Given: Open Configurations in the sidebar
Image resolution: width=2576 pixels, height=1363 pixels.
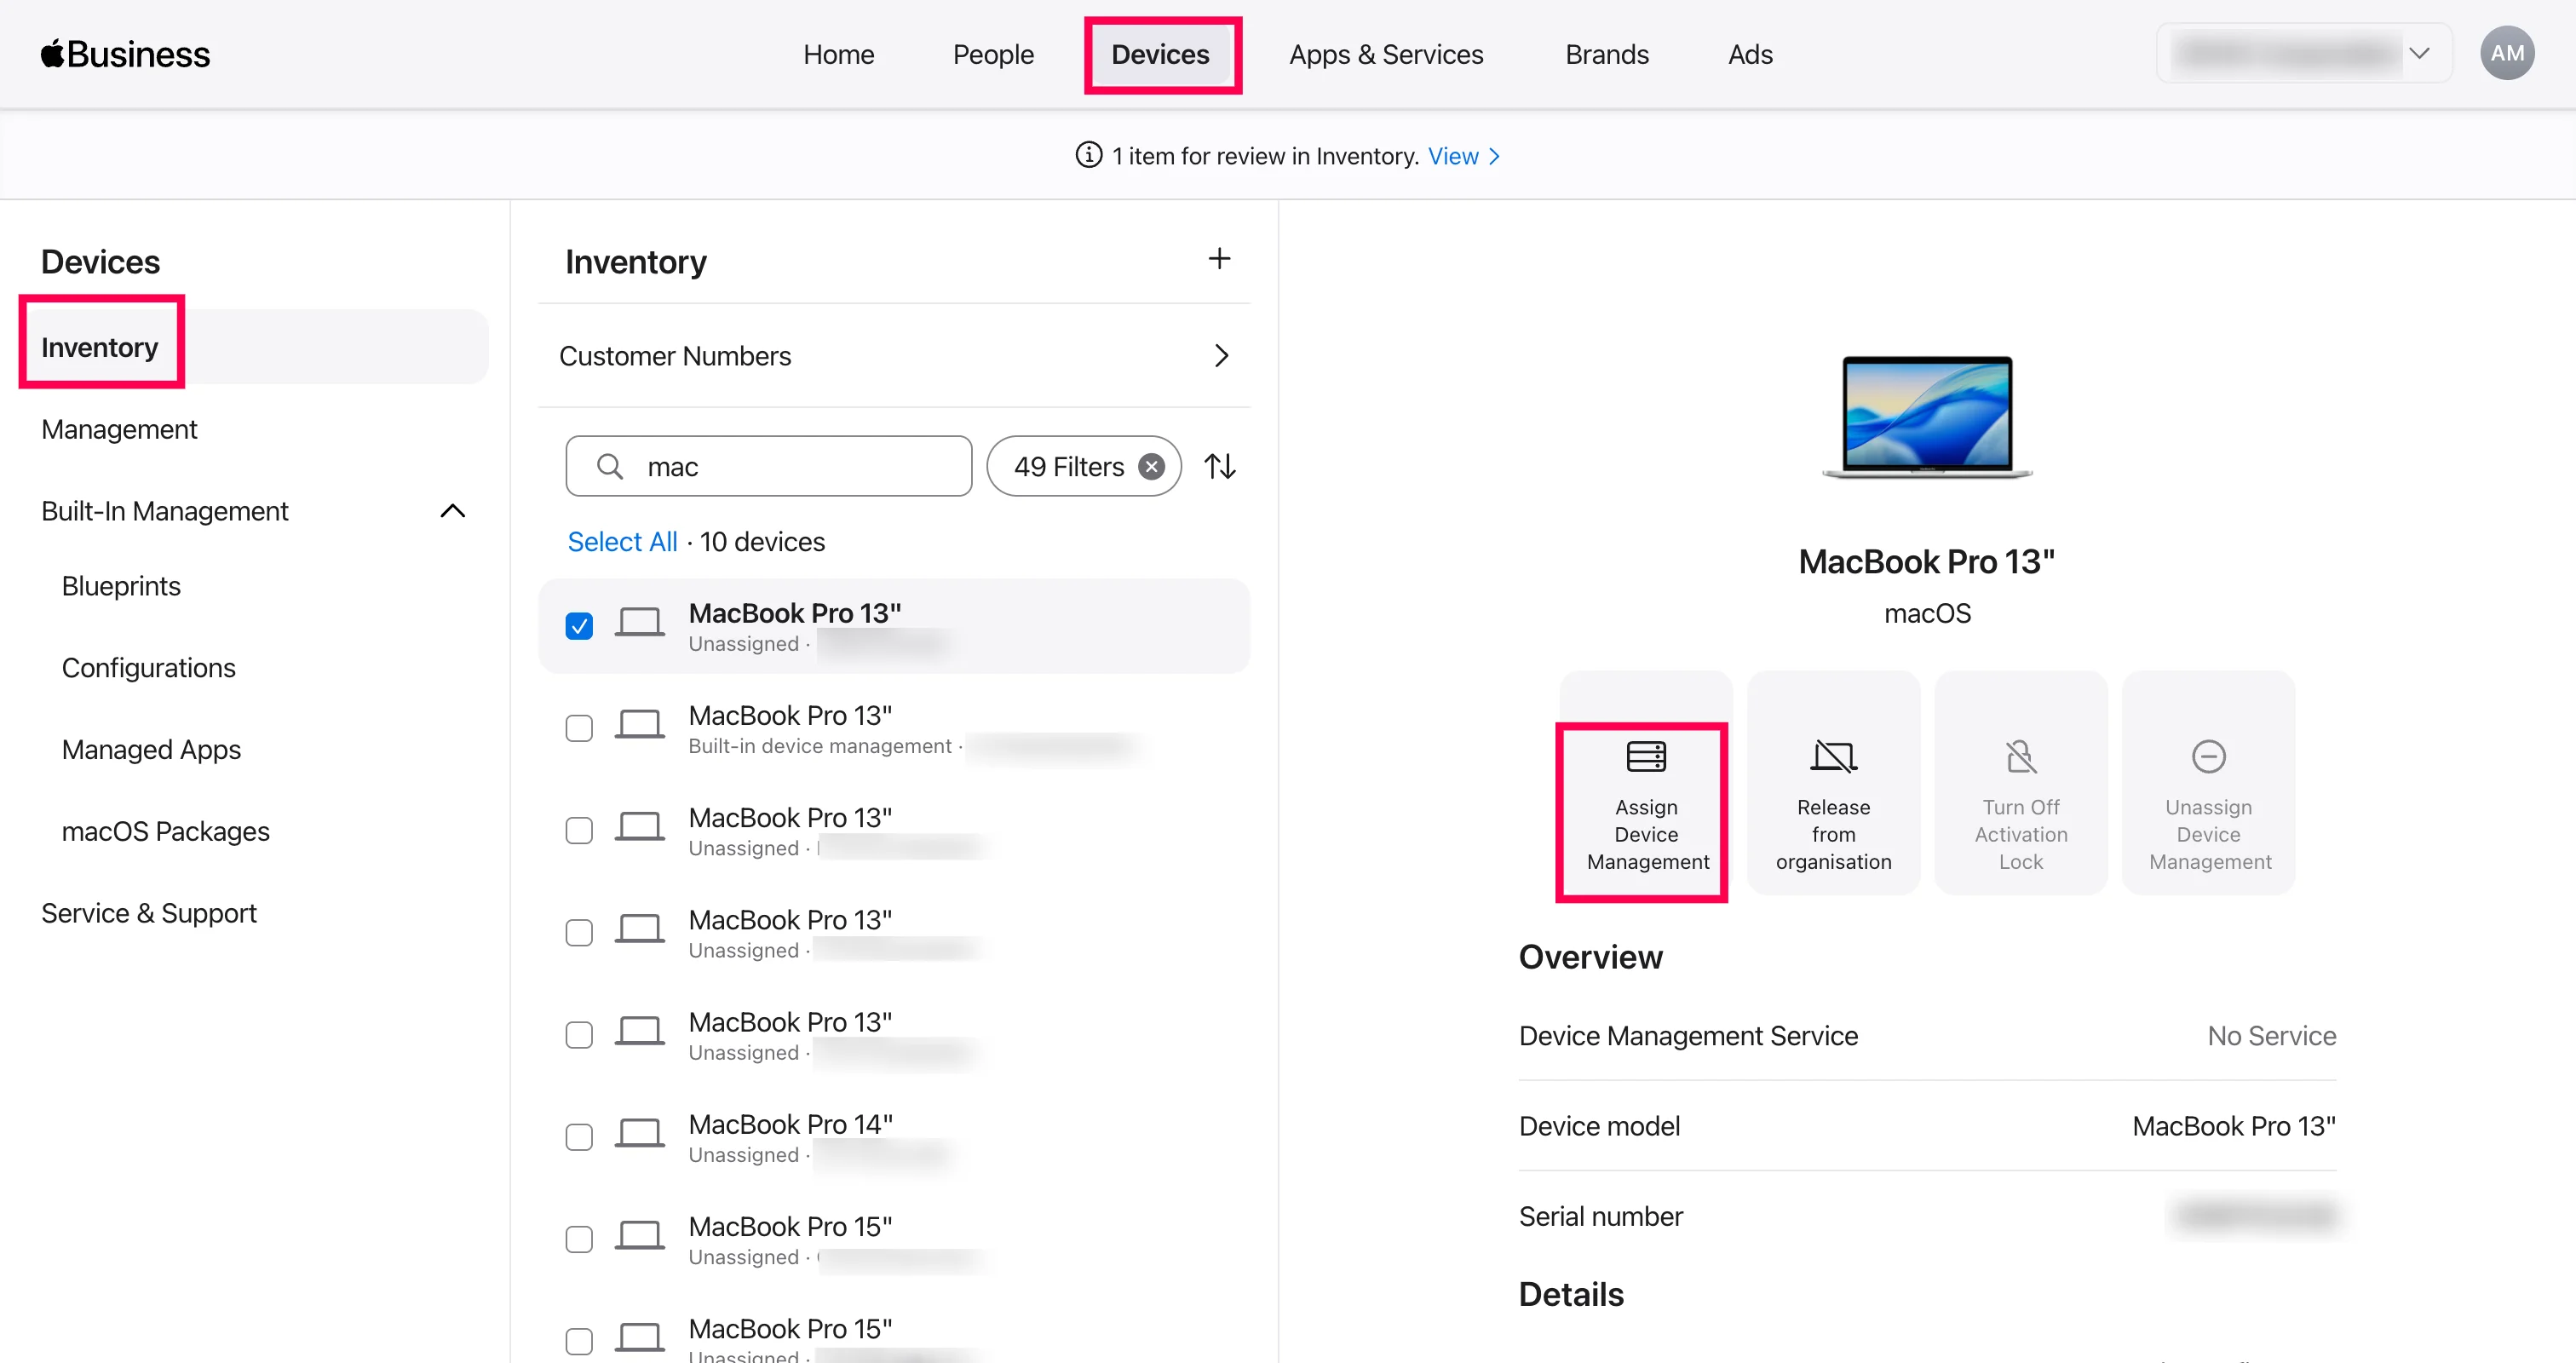Looking at the screenshot, I should [148, 667].
